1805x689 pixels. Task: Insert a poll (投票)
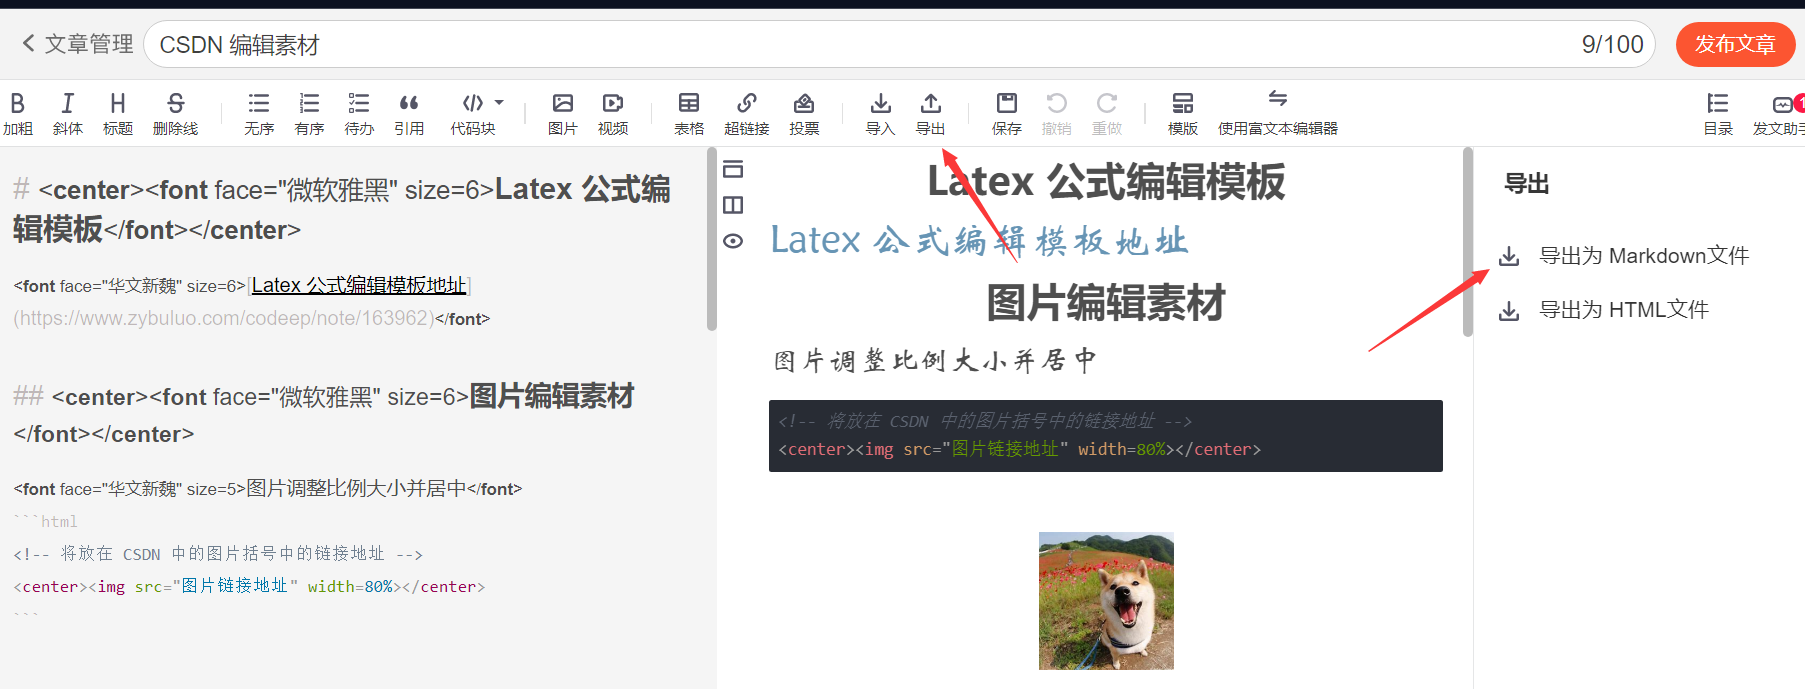click(x=804, y=113)
